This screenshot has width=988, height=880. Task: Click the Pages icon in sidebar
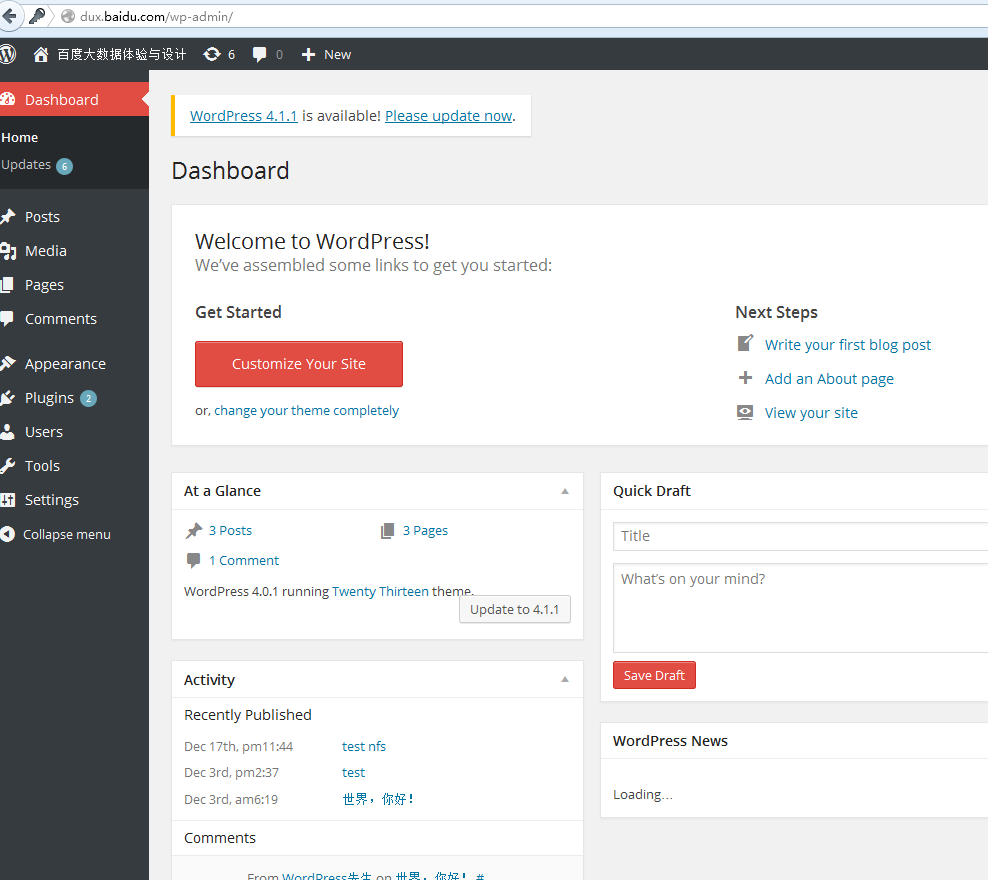pyautogui.click(x=7, y=285)
